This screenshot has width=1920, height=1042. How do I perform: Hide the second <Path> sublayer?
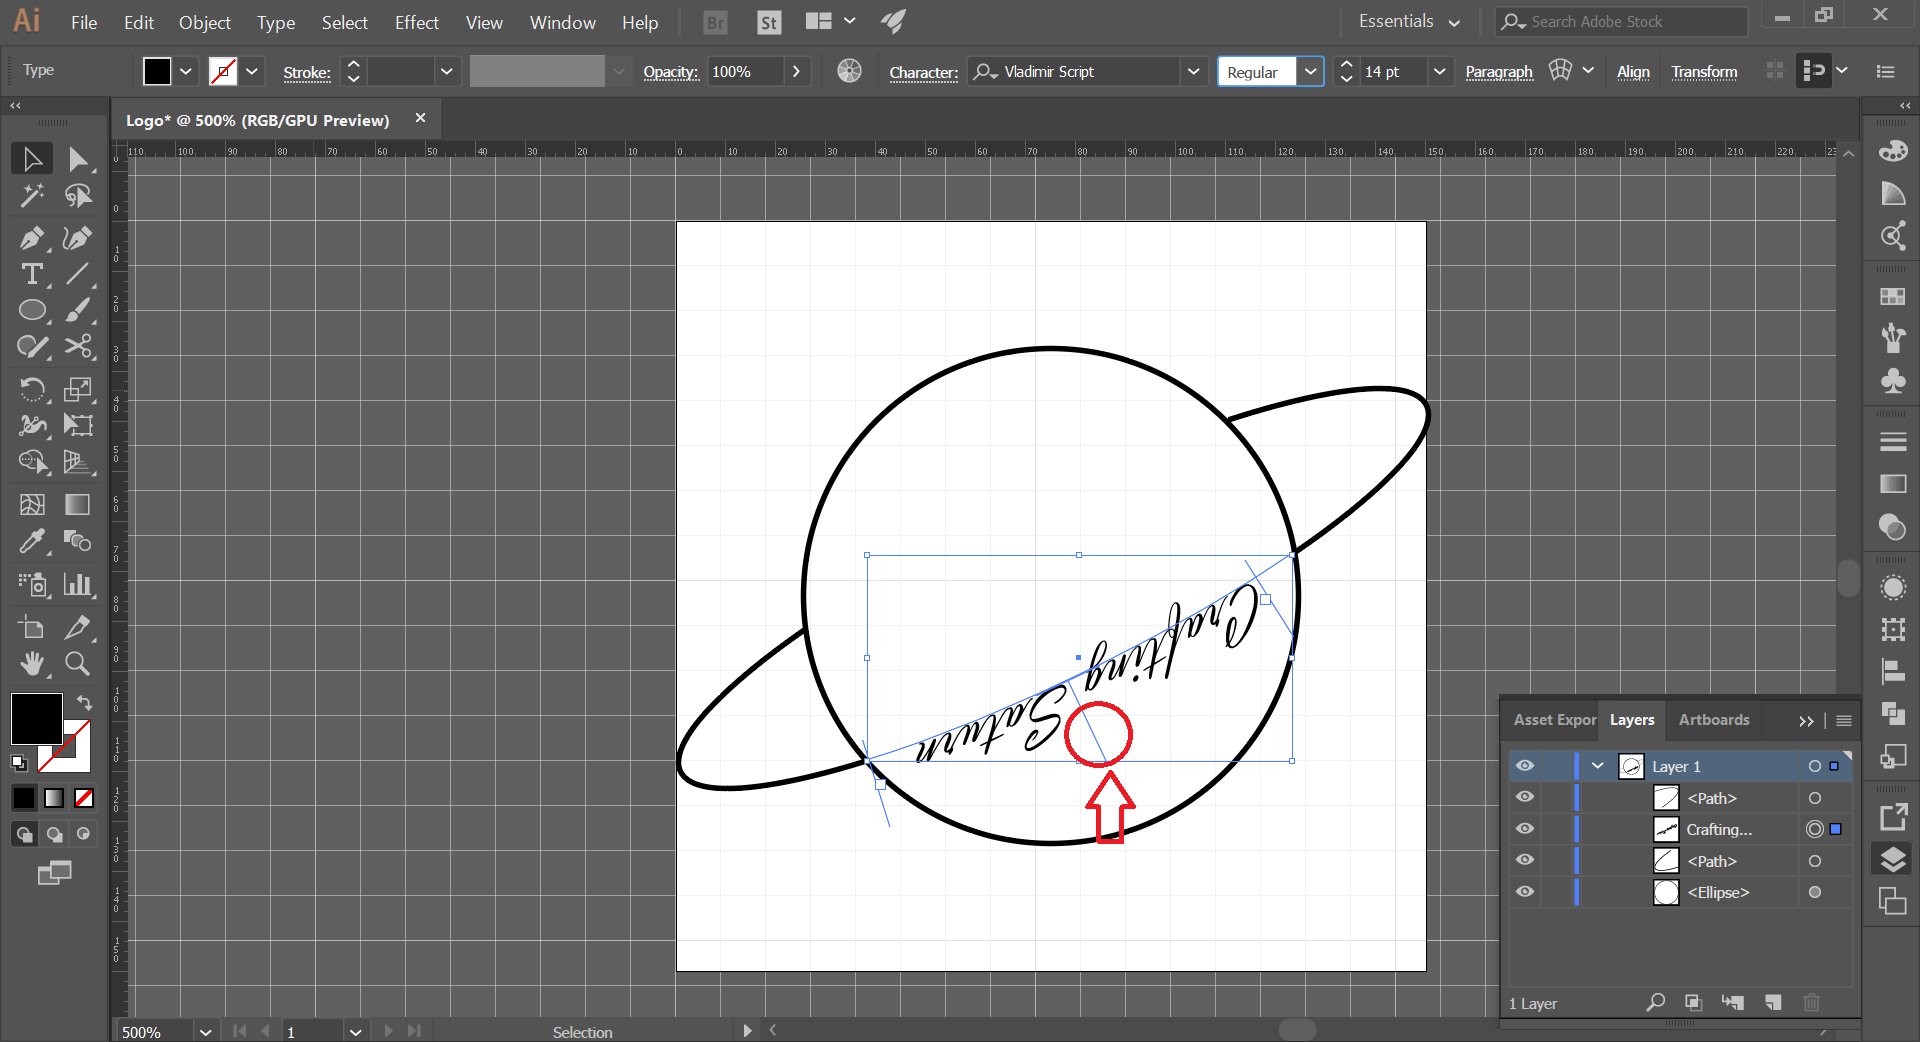pyautogui.click(x=1524, y=860)
